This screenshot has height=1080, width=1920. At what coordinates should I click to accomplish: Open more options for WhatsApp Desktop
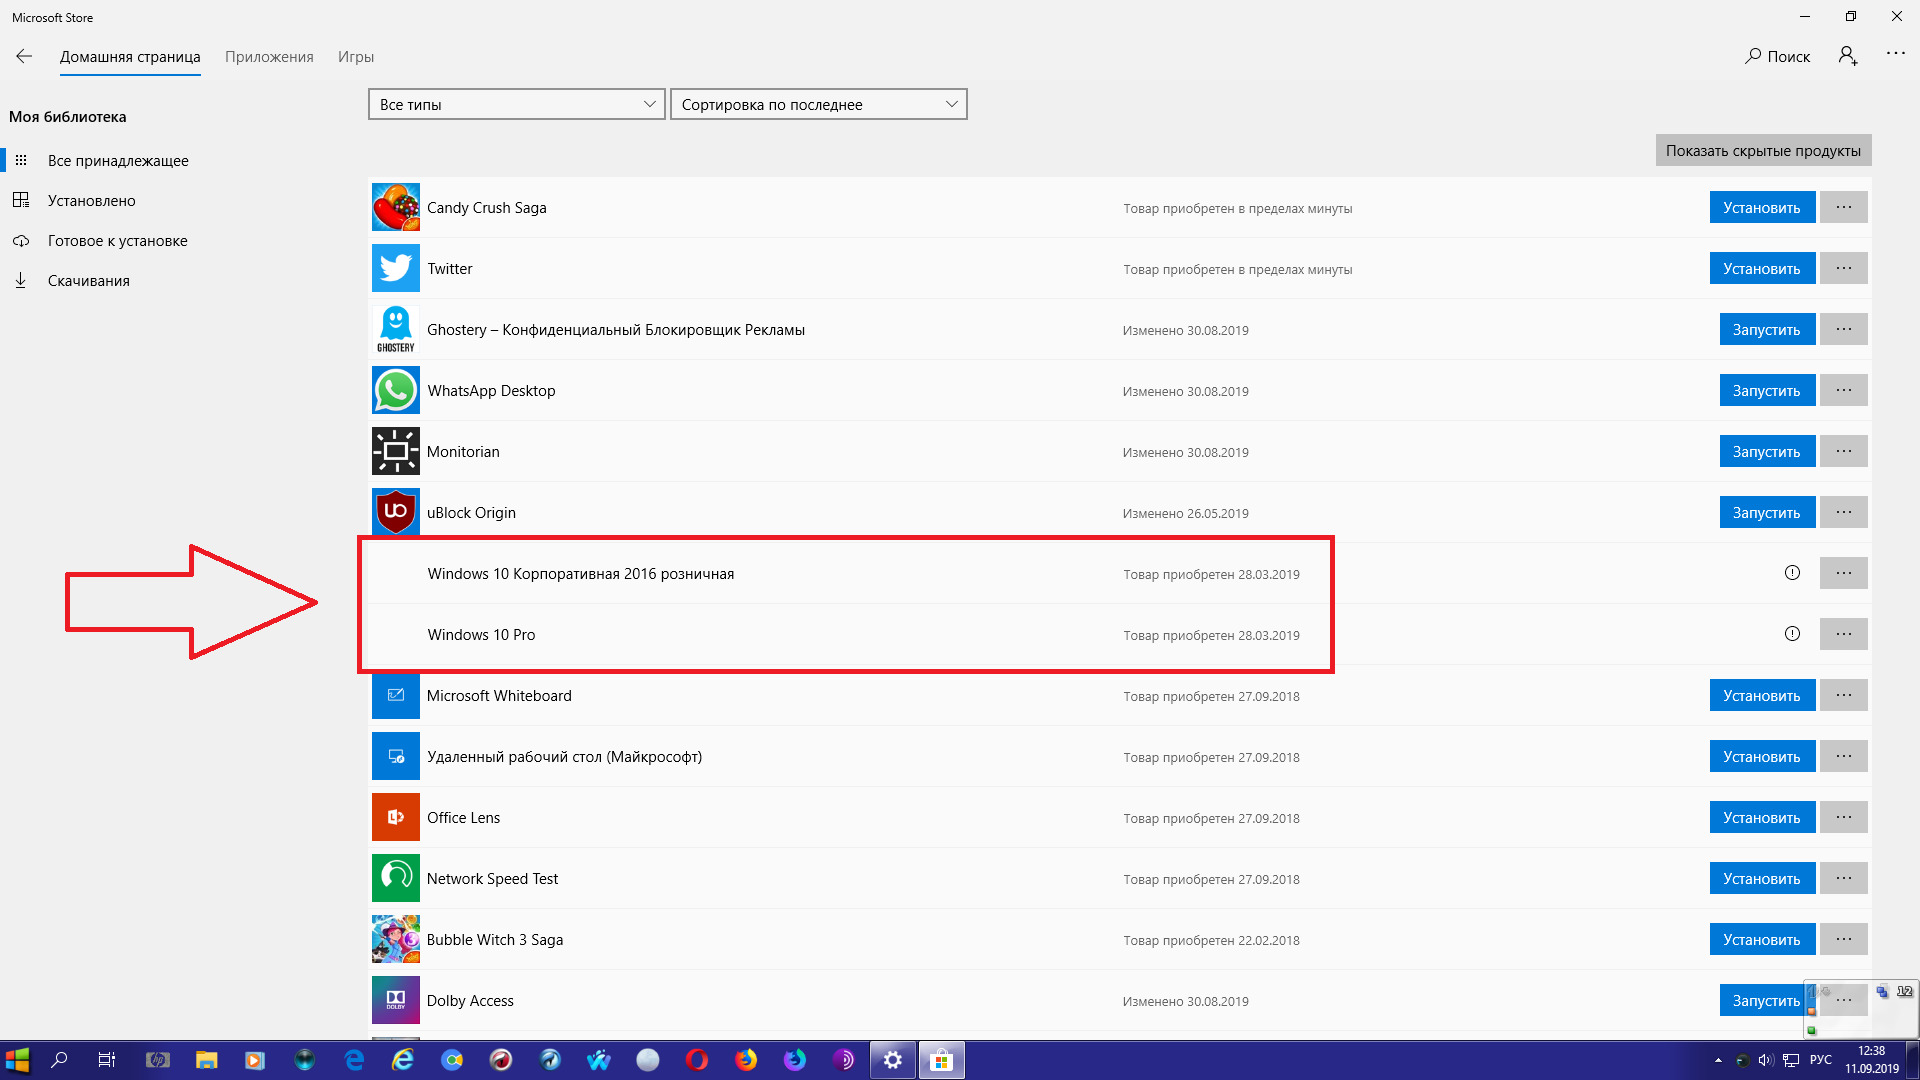pos(1844,391)
